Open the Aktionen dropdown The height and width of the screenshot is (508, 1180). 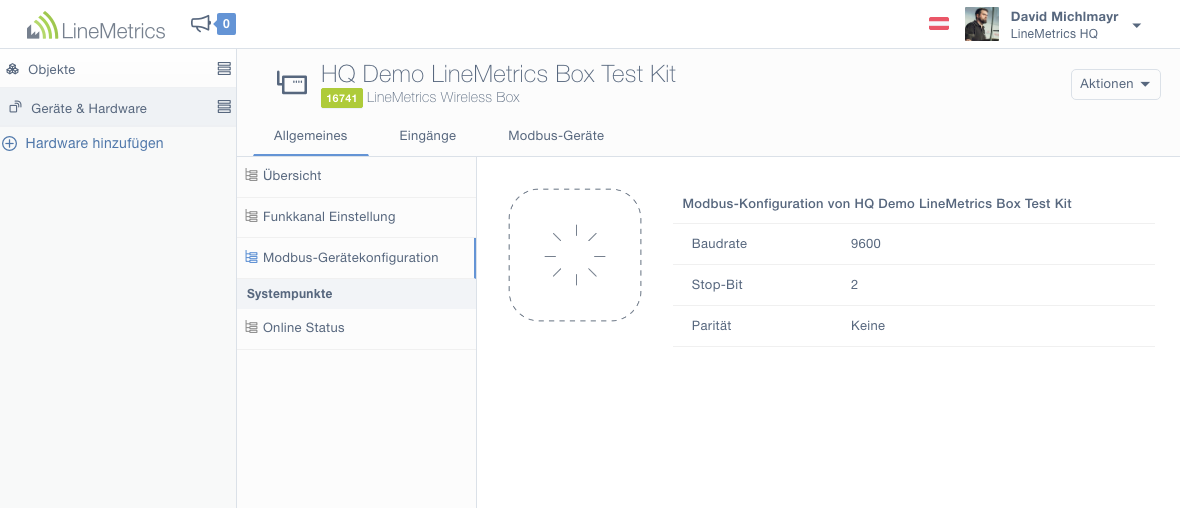click(1115, 84)
